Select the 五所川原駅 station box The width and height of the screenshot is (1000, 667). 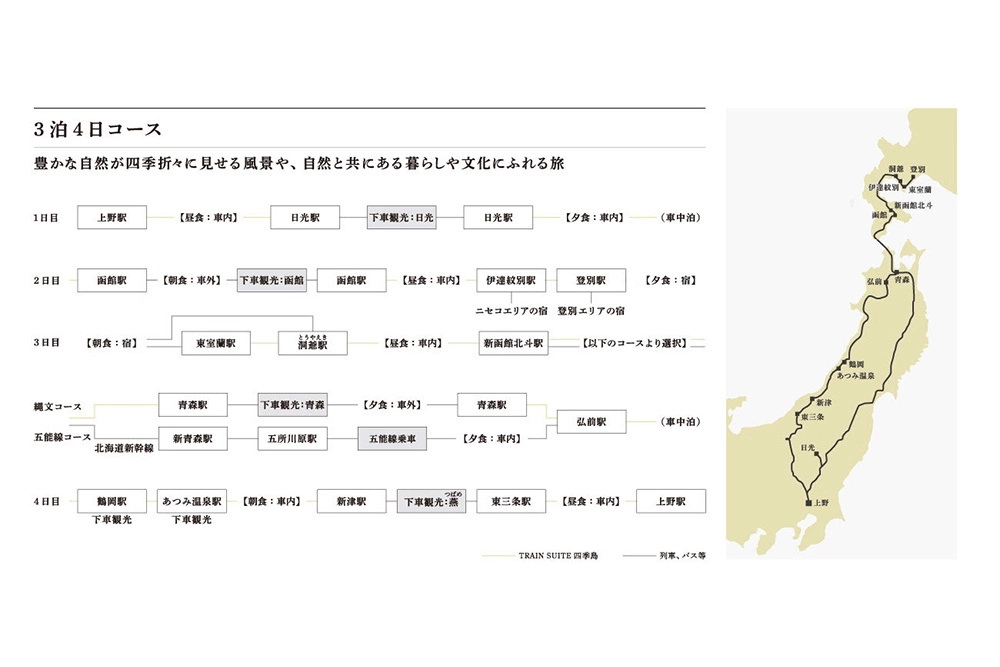coord(292,438)
